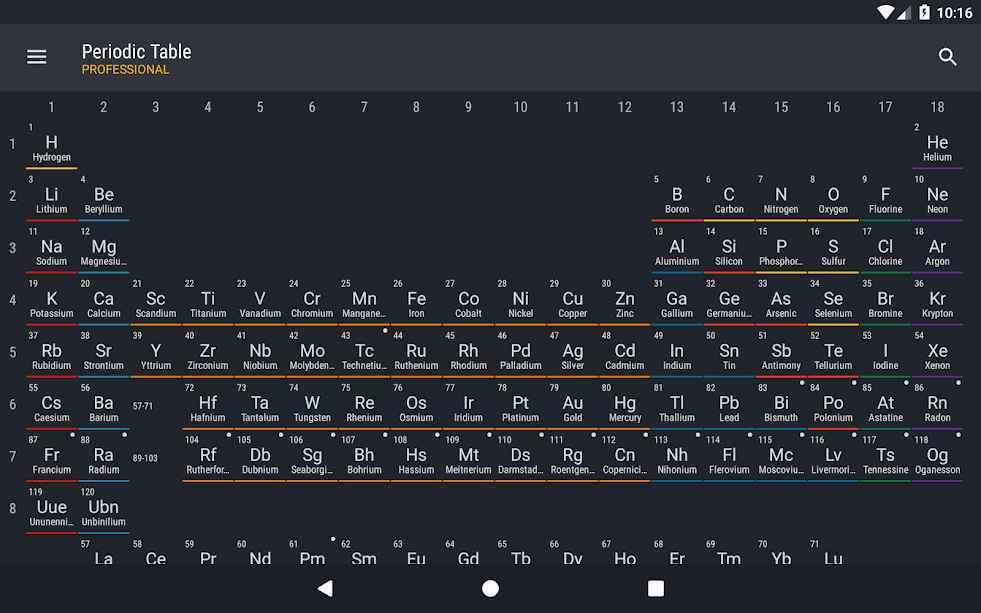Open the recent apps square button
This screenshot has height=613, width=981.
pos(655,588)
